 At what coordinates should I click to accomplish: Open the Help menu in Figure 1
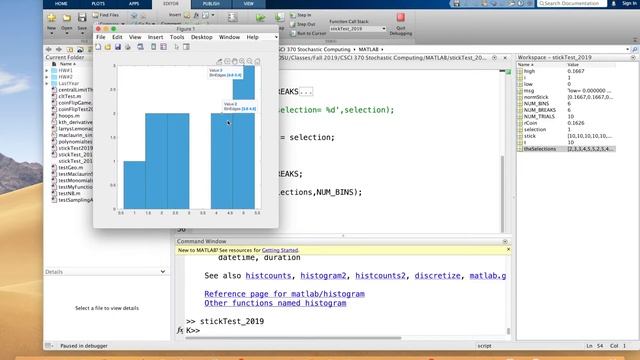pos(253,37)
